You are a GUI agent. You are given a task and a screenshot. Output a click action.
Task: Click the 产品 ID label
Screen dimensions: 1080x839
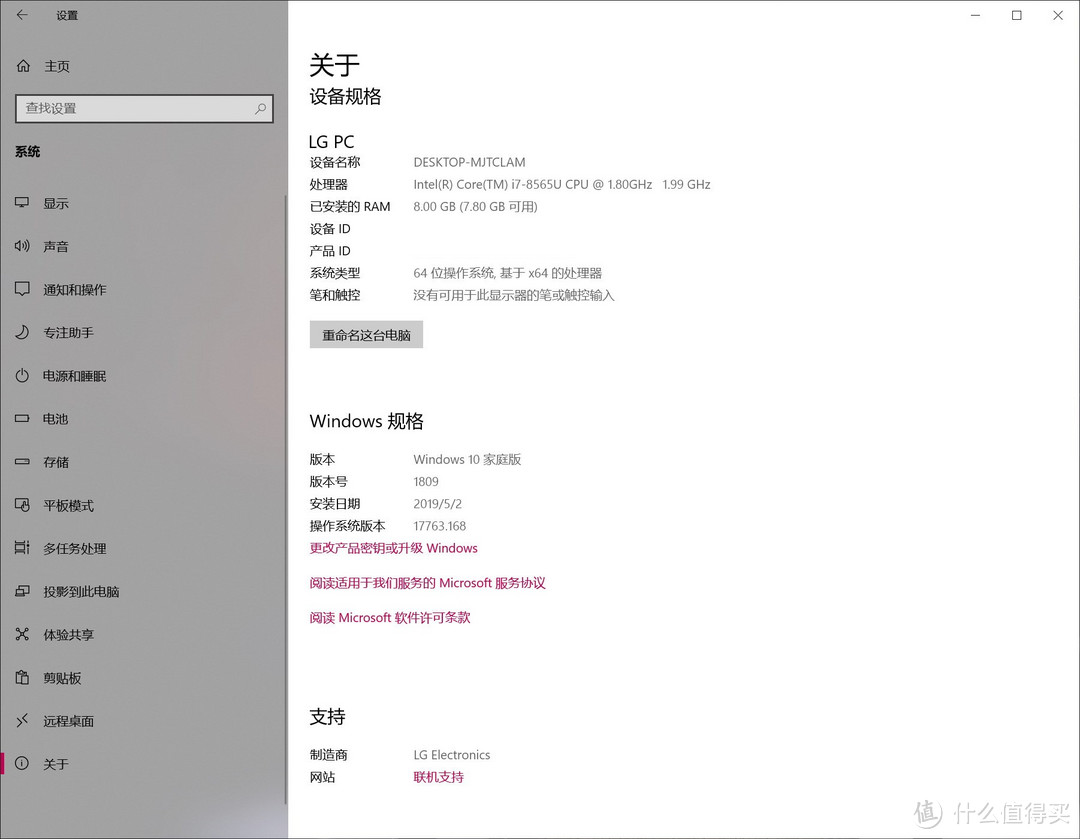point(330,251)
